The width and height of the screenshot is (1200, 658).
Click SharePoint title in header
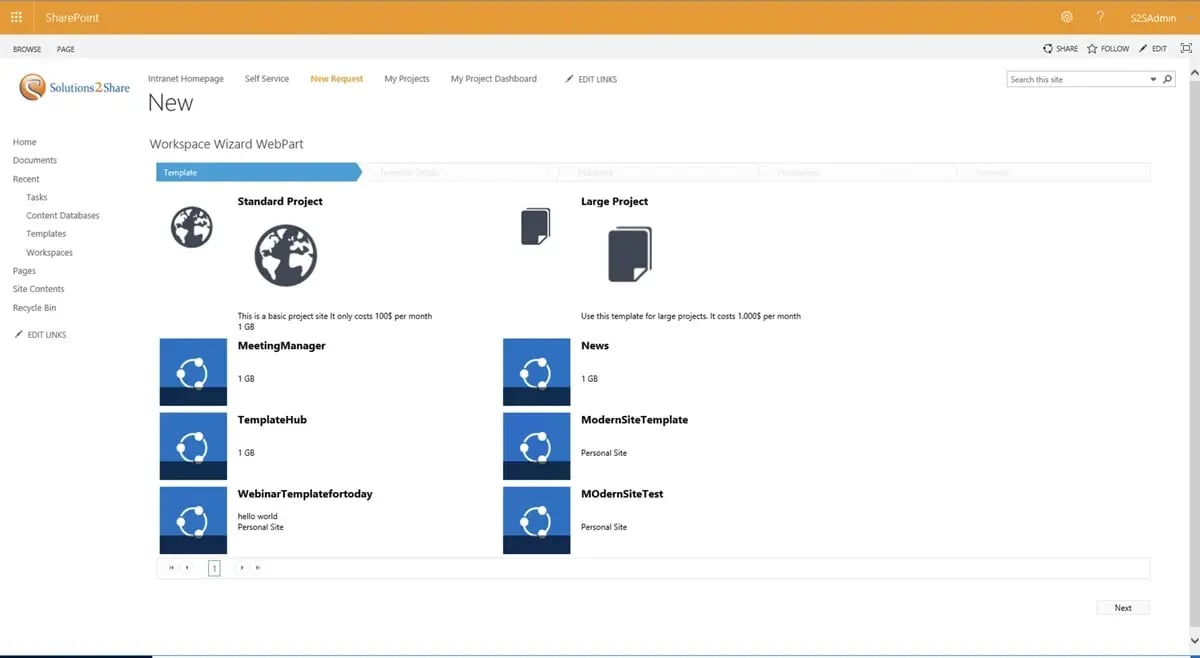[72, 17]
